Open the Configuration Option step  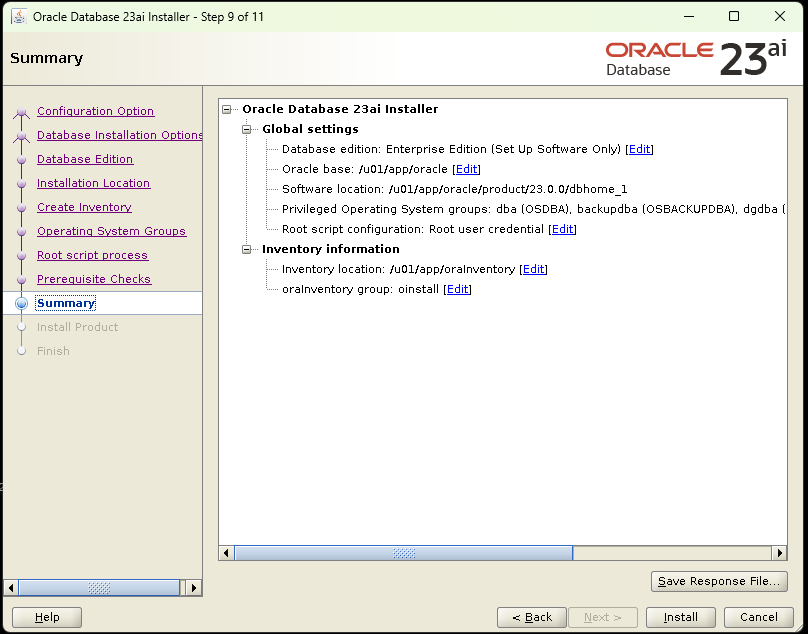click(x=95, y=111)
